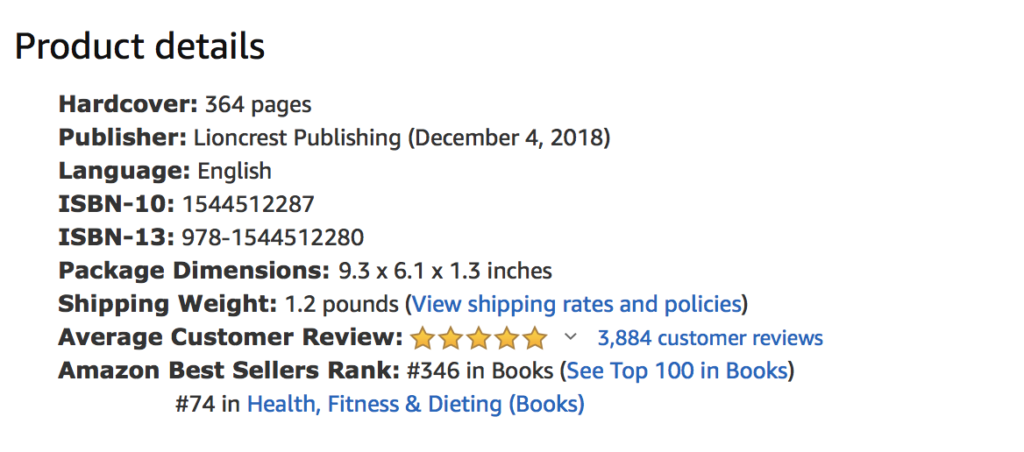Click the package dimensions 9.3 x 6.1 x 1.3 inches
Viewport: 1024px width, 452px height.
pyautogui.click(x=443, y=270)
